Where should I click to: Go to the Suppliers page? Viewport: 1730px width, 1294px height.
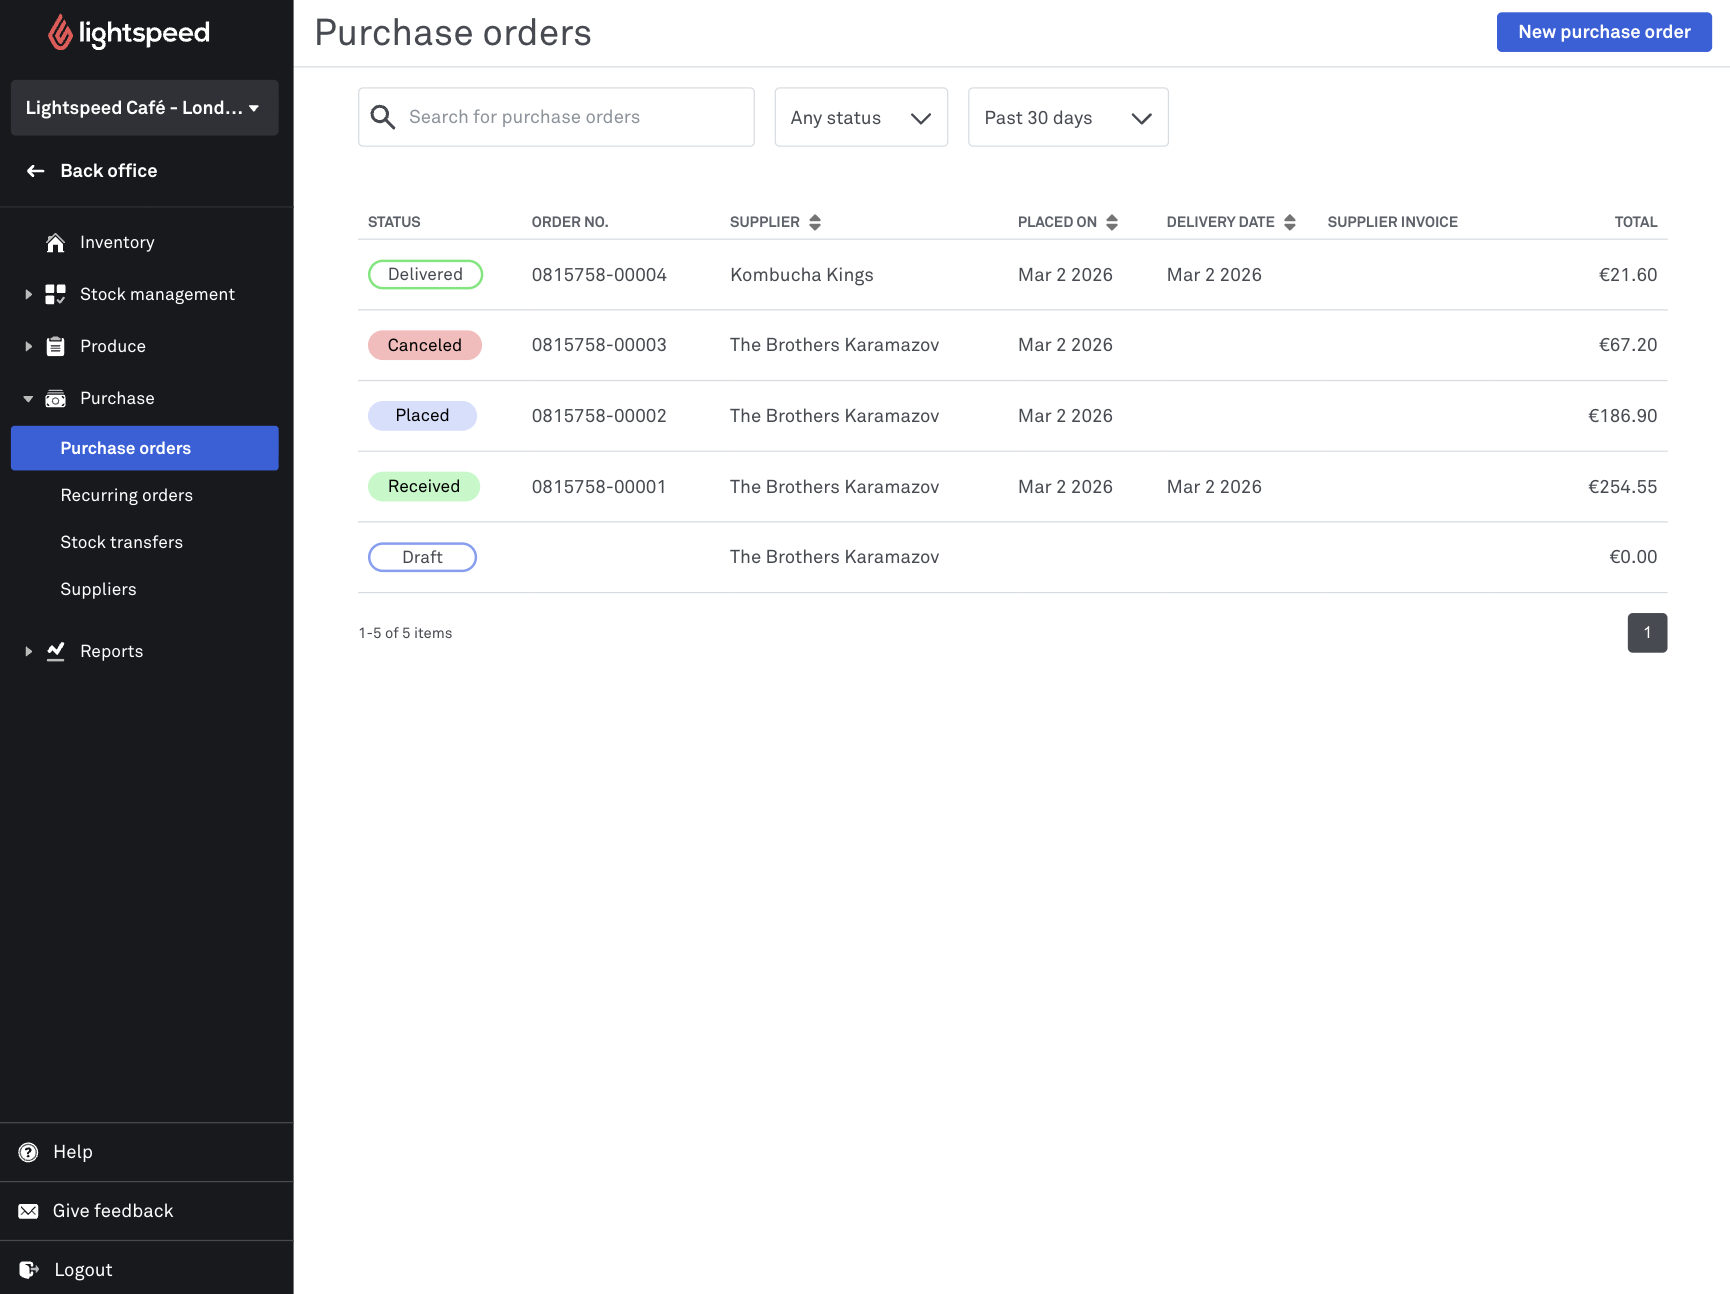pyautogui.click(x=98, y=589)
